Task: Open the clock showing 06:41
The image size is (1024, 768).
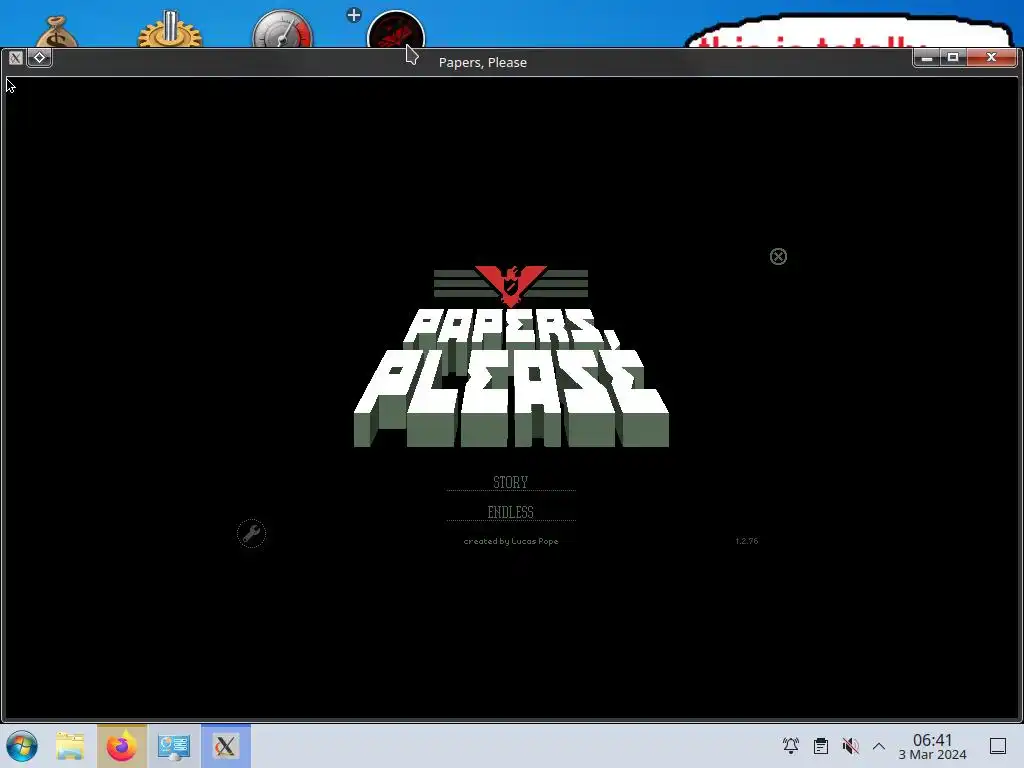Action: (x=933, y=746)
